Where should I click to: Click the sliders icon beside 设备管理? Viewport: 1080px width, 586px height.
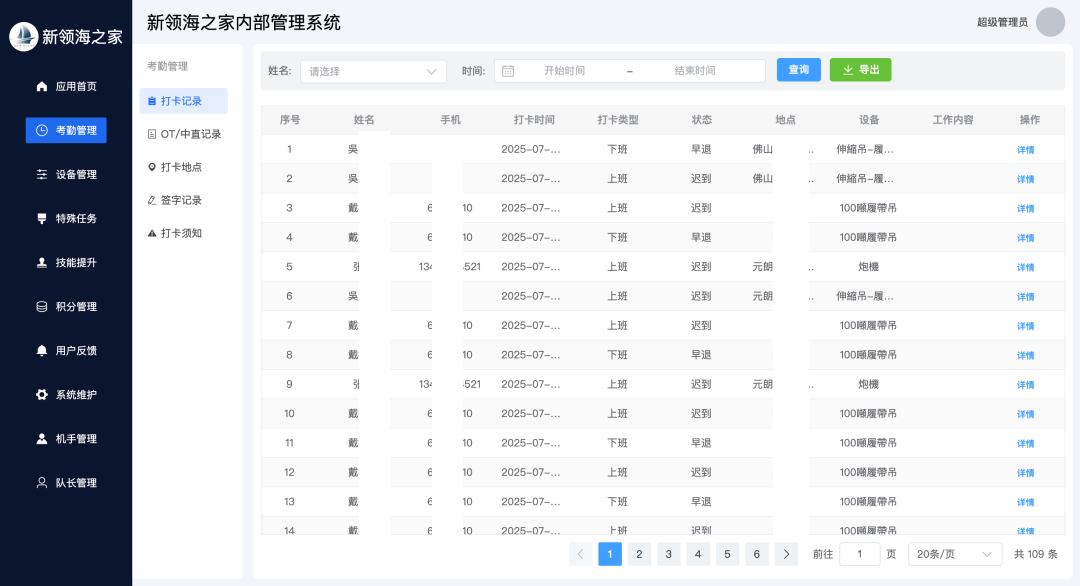42,174
